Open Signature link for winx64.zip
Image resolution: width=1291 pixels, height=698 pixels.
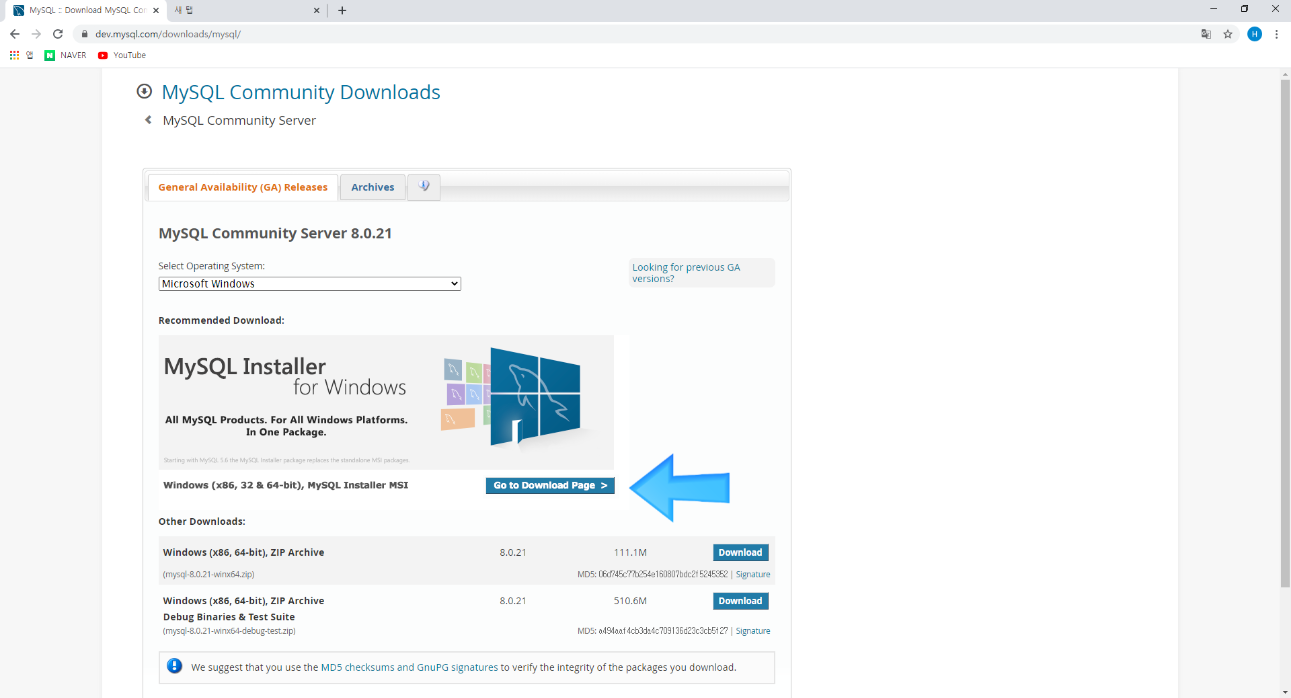coord(753,574)
